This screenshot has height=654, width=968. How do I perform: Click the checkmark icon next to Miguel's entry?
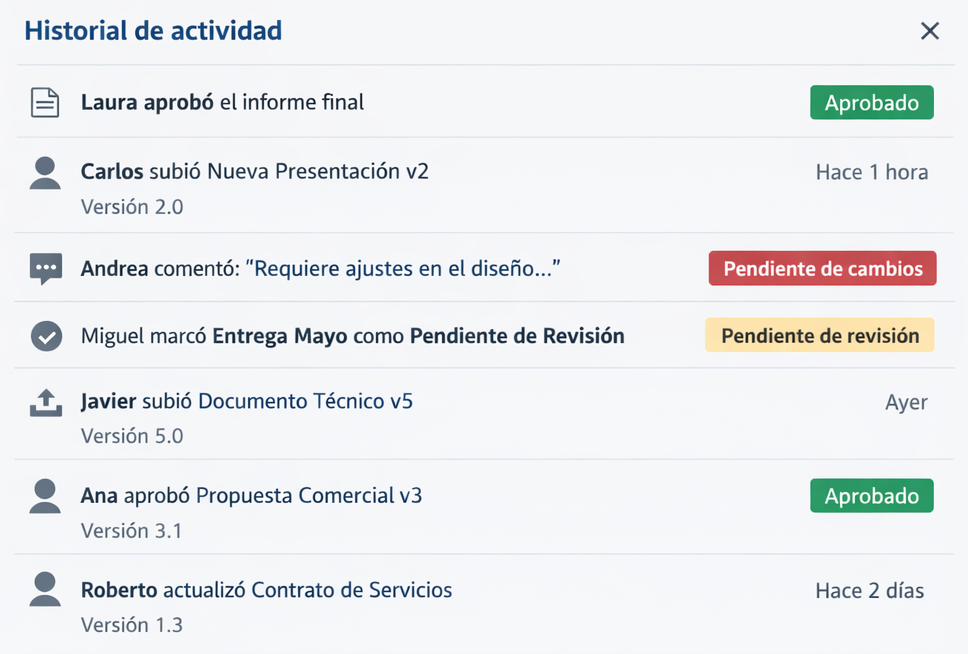[x=44, y=335]
